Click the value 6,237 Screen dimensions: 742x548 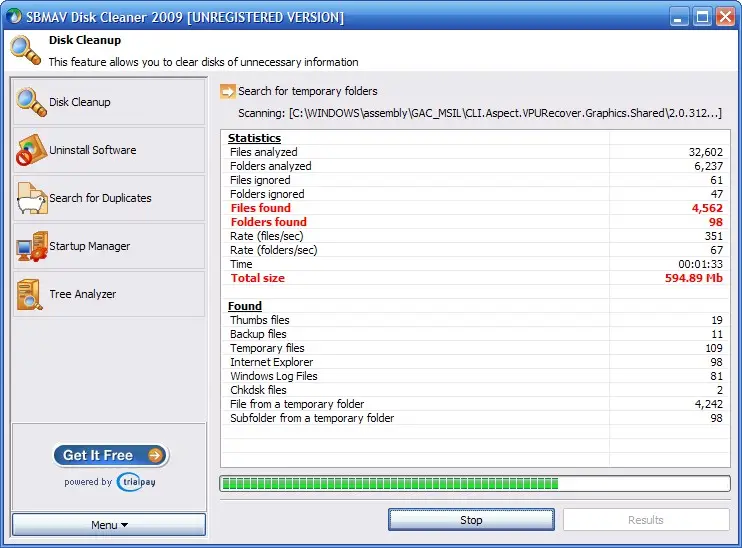(708, 166)
